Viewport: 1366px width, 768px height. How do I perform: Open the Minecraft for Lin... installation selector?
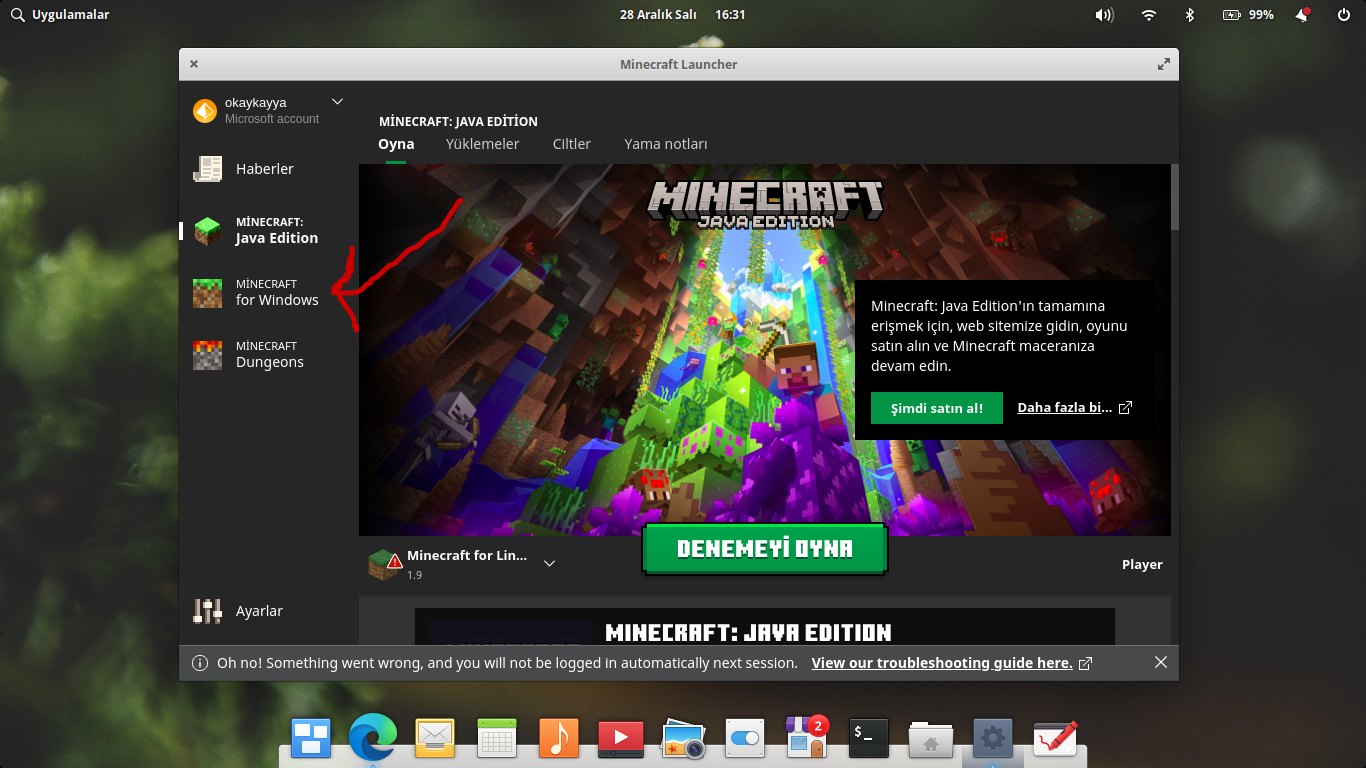tap(462, 564)
